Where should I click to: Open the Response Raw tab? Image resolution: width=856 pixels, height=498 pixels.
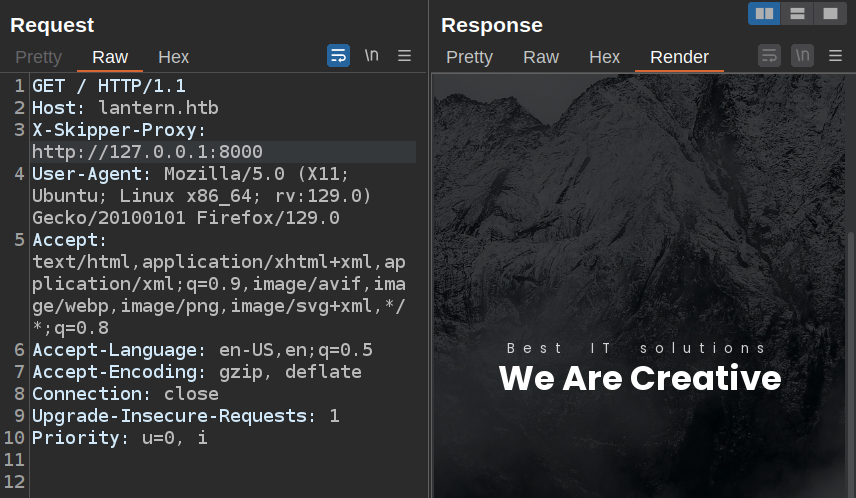(x=541, y=57)
